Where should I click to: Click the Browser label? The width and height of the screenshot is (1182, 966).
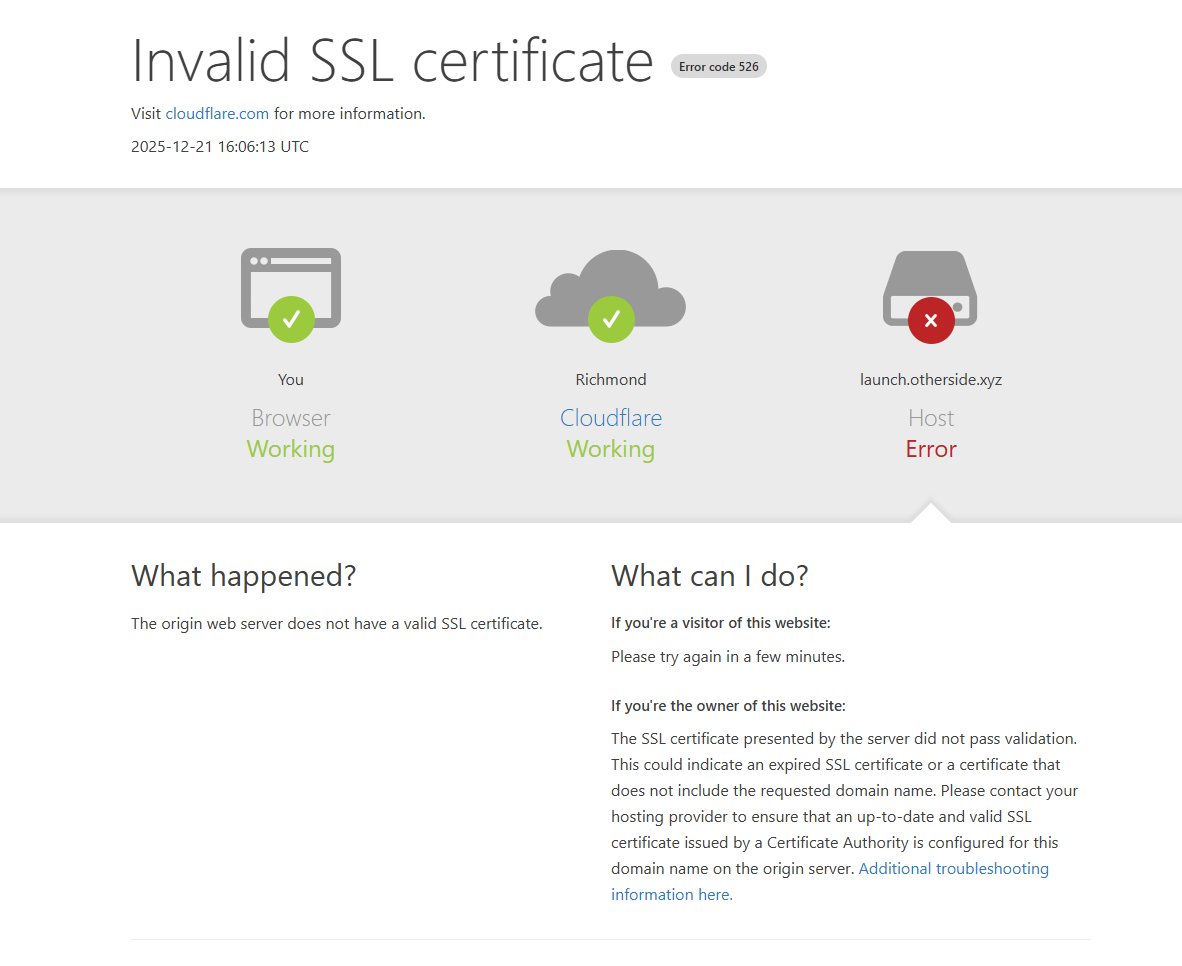coord(291,418)
